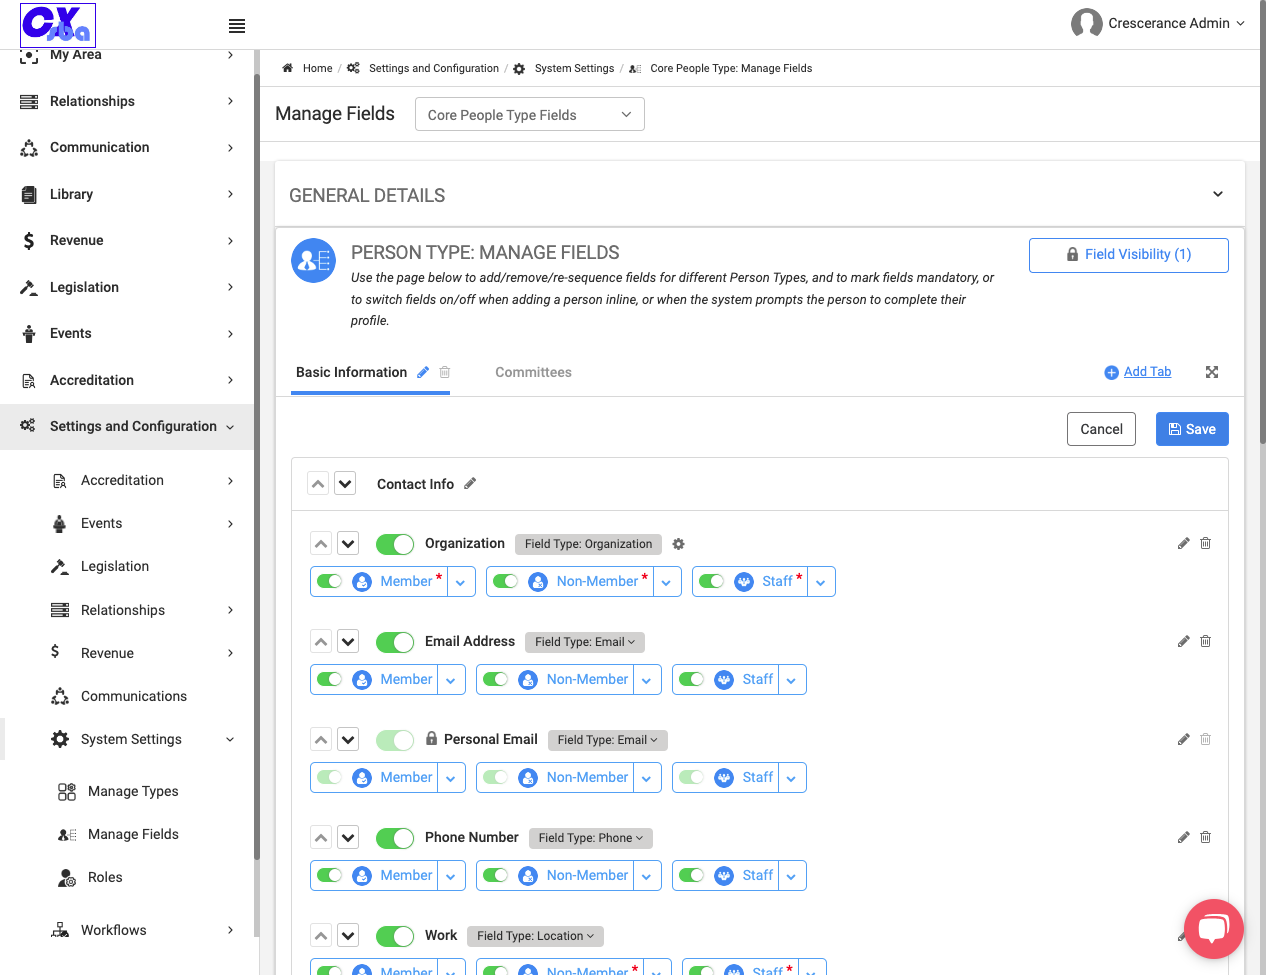1266x975 pixels.
Task: Toggle the Email Address field switch
Action: coord(395,642)
